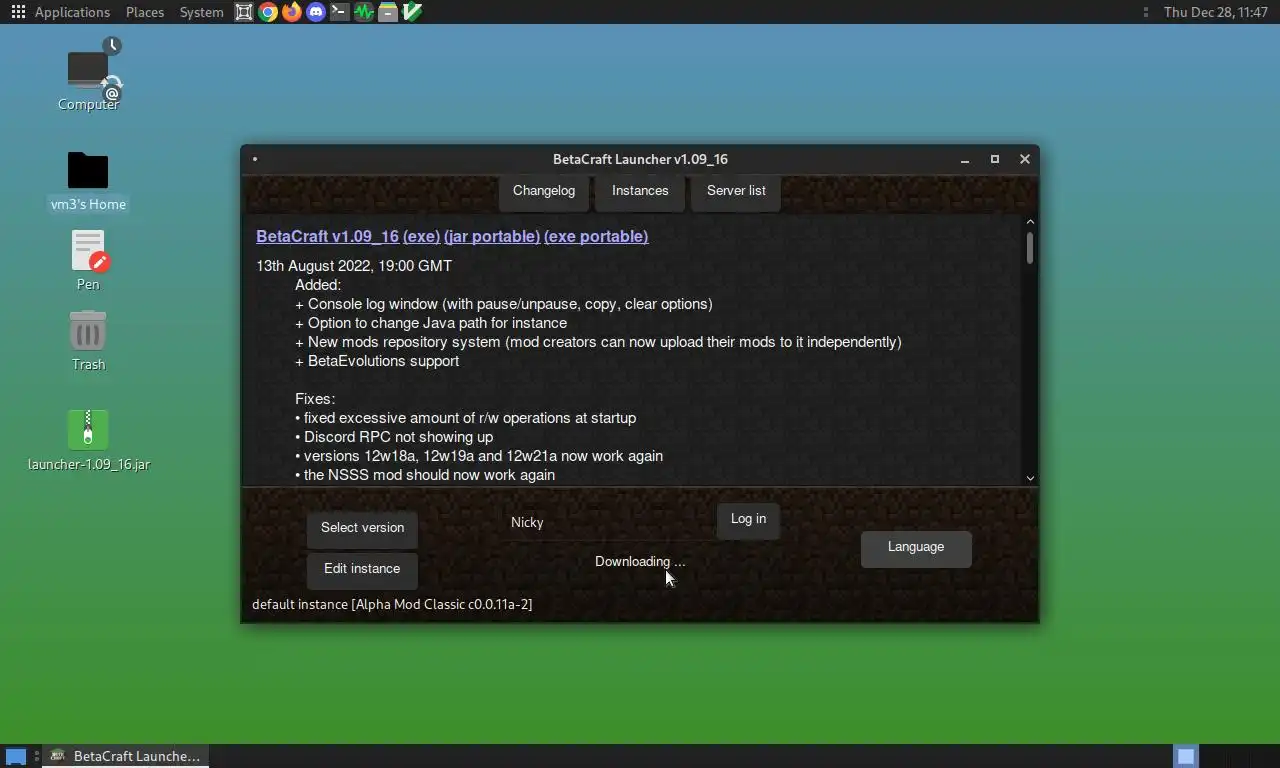Click the '13th August 2022, 19:00 GMT' text
The image size is (1280, 768).
354,266
